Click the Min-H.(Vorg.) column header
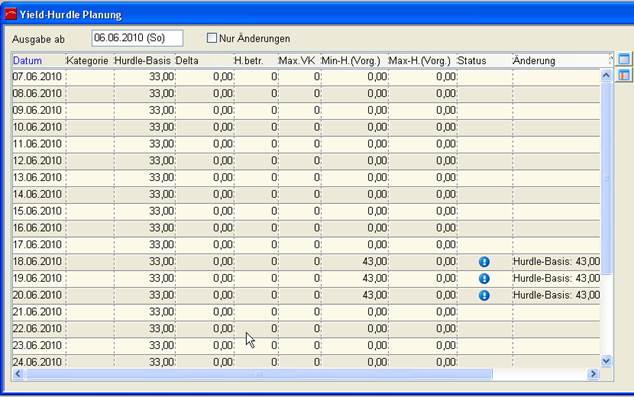This screenshot has height=397, width=634. coord(355,61)
